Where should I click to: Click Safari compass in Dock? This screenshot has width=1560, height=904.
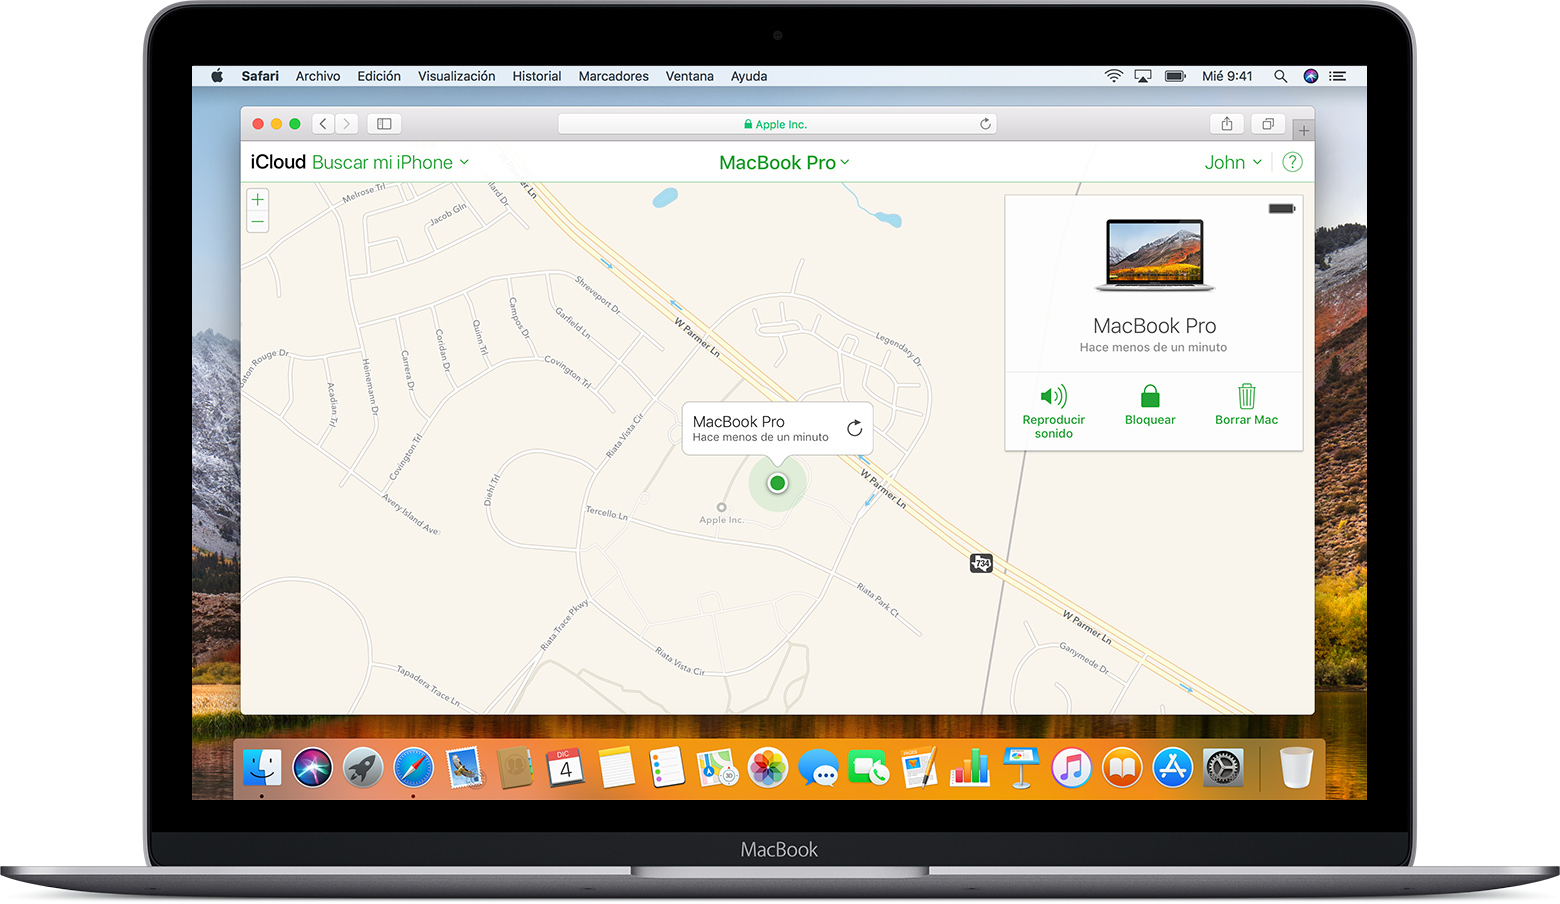[x=414, y=768]
